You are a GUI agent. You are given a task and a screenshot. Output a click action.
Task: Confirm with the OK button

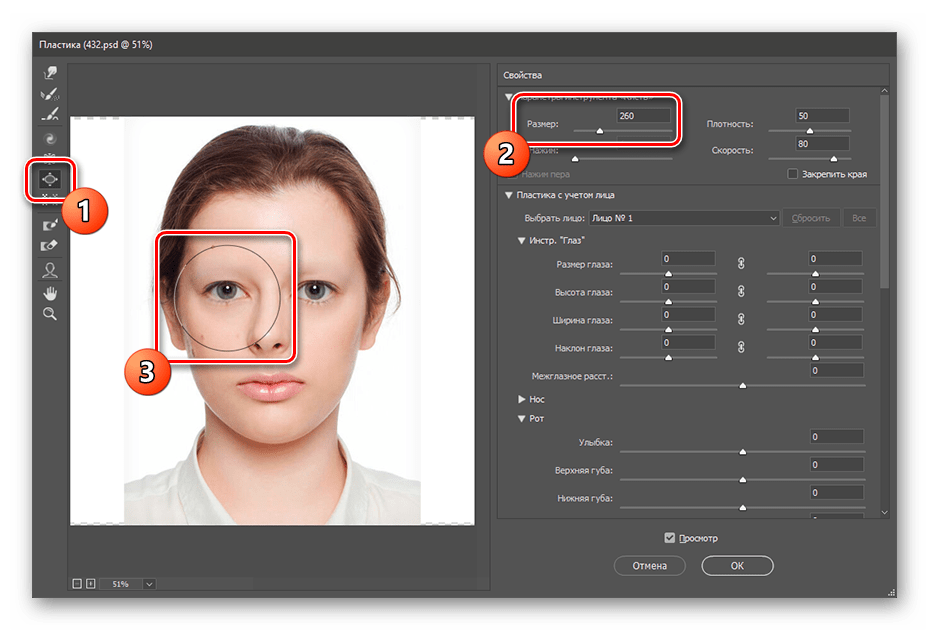(x=737, y=565)
